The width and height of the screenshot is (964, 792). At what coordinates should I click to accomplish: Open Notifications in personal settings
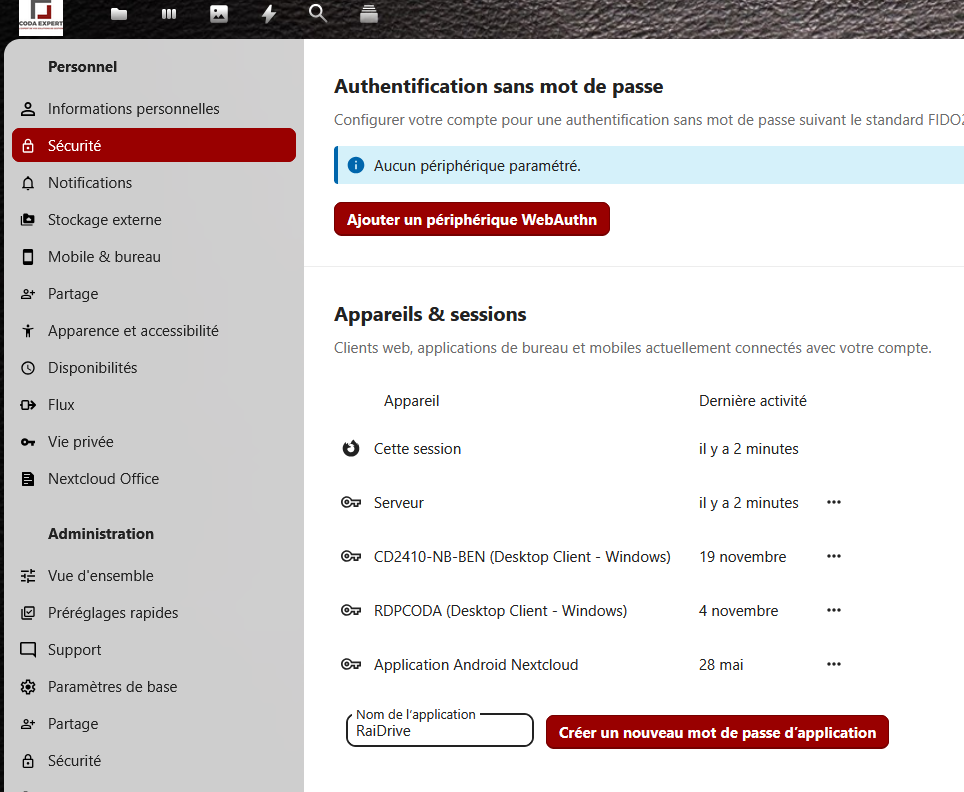(90, 183)
